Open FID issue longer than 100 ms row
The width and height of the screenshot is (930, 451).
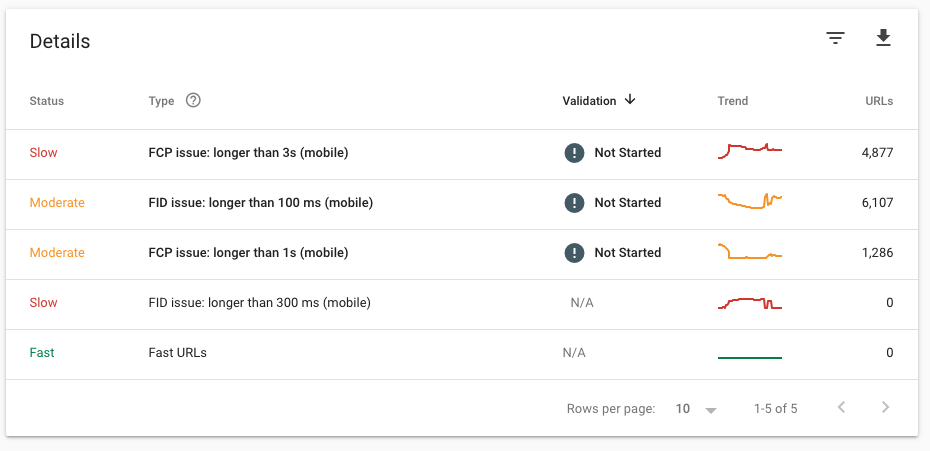click(462, 205)
